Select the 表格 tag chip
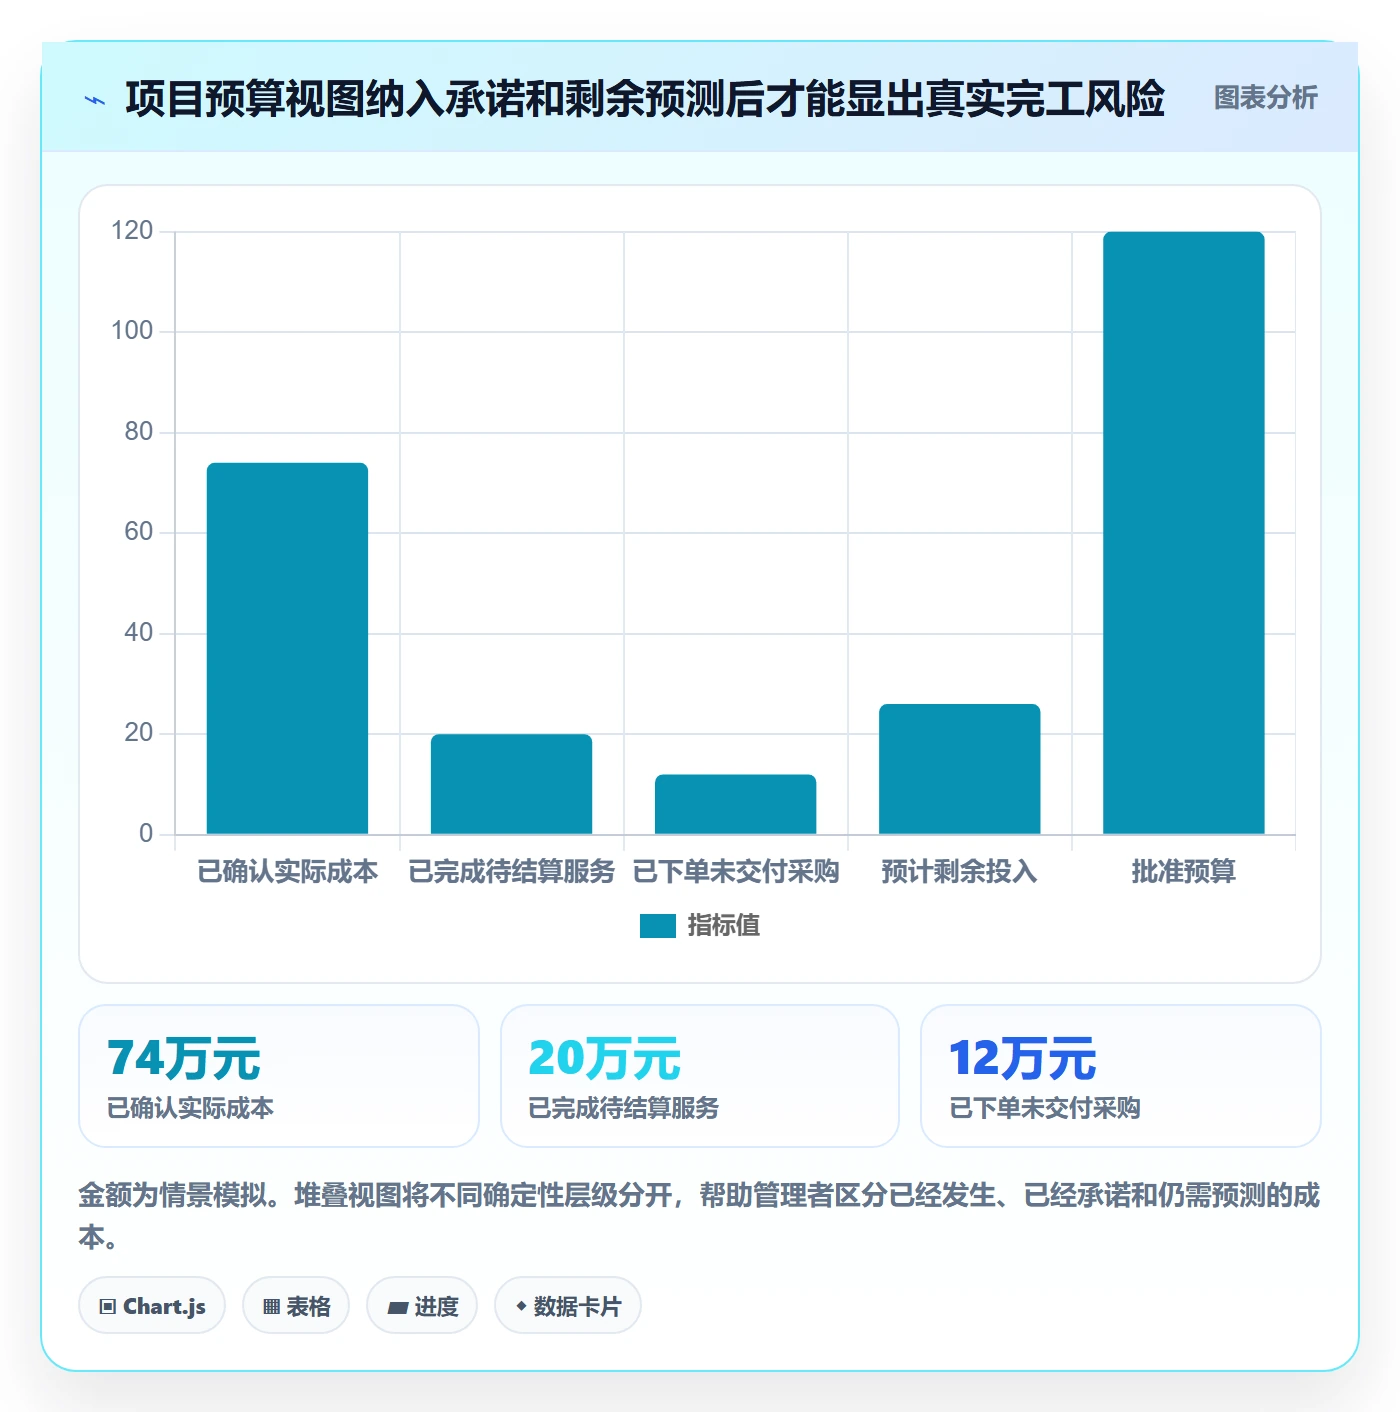The height and width of the screenshot is (1412, 1400). tap(296, 1306)
